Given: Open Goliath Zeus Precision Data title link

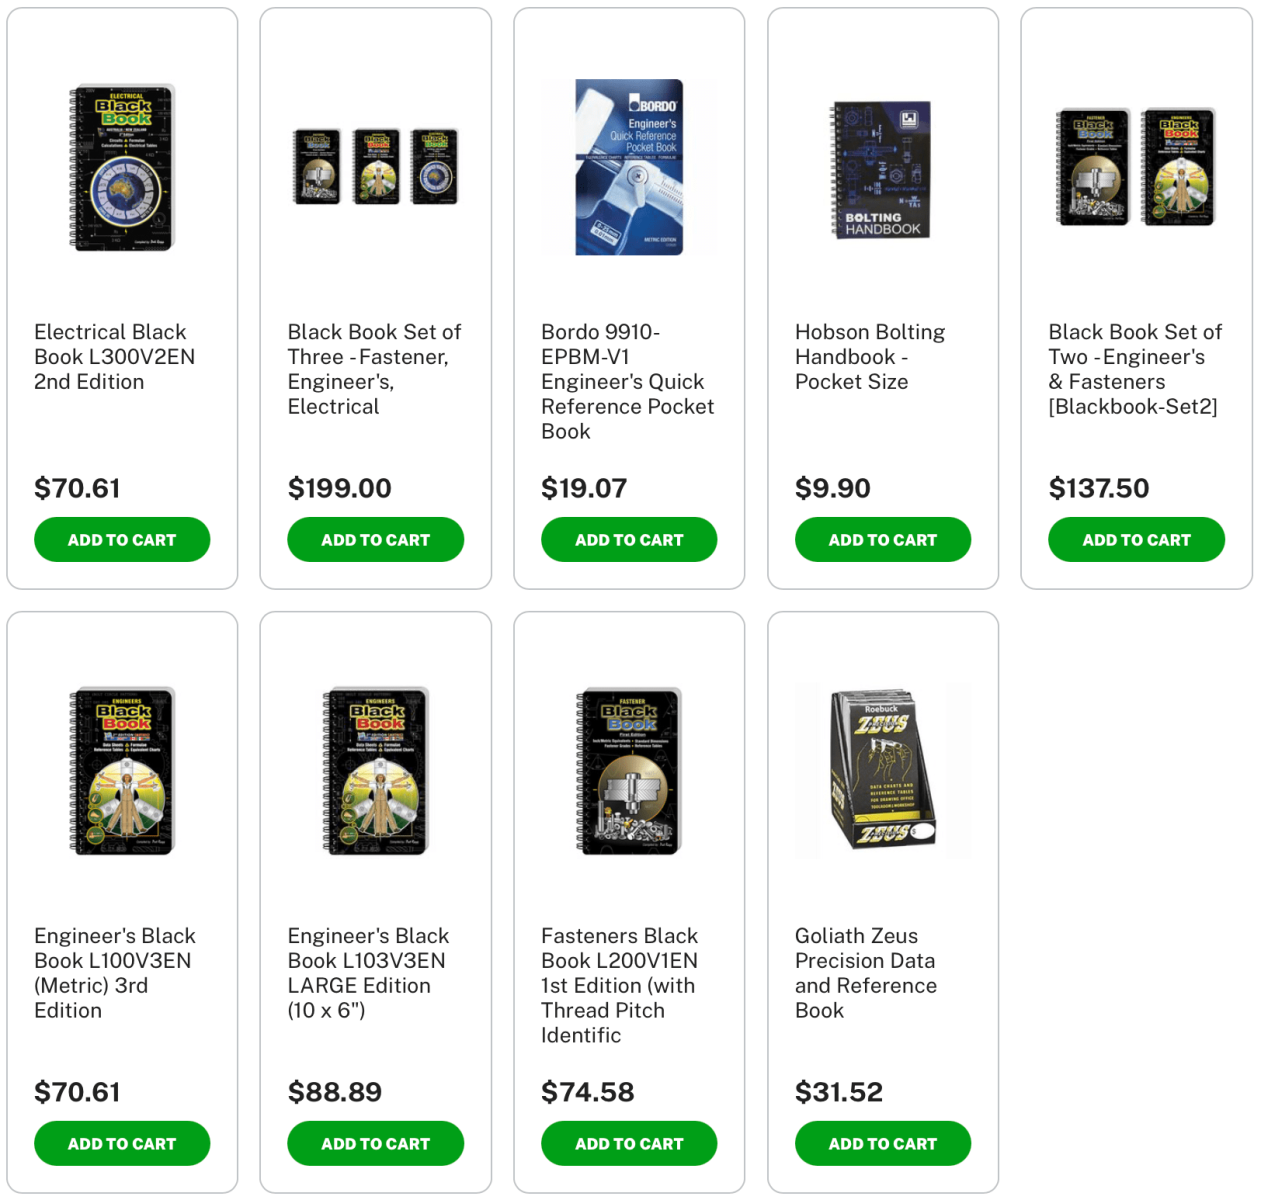Looking at the screenshot, I should 866,973.
